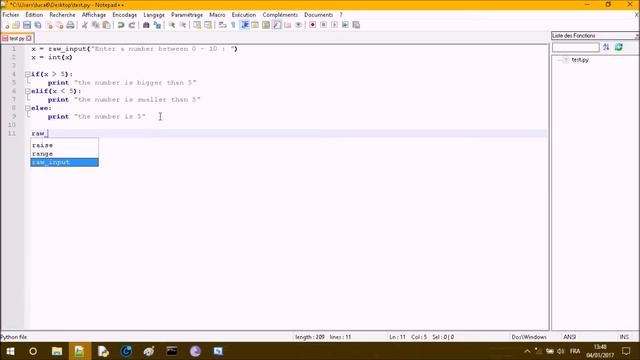640x360 pixels.
Task: Click the Copy toolbar icon
Action: pos(96,25)
